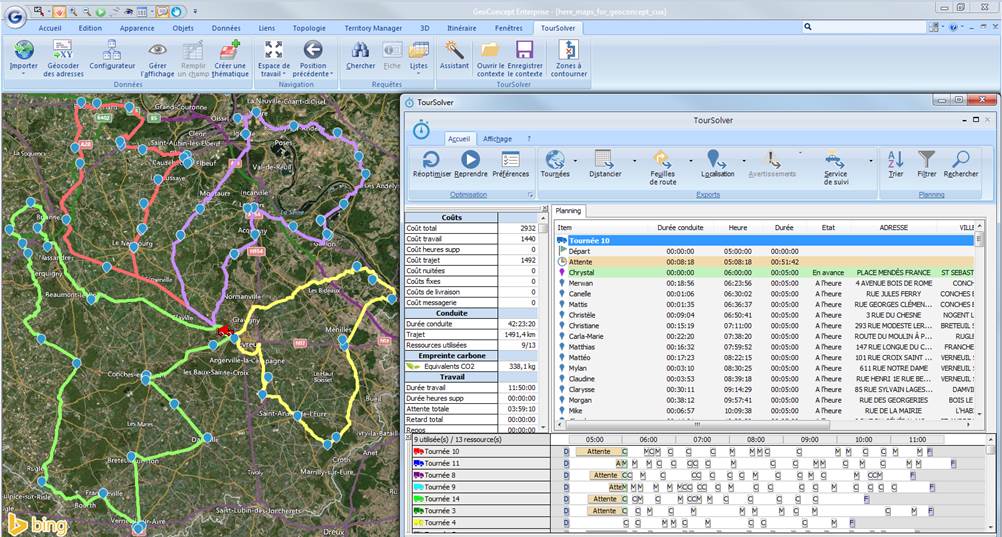Open the Données ribbon tab
This screenshot has width=1002, height=537.
click(x=226, y=28)
